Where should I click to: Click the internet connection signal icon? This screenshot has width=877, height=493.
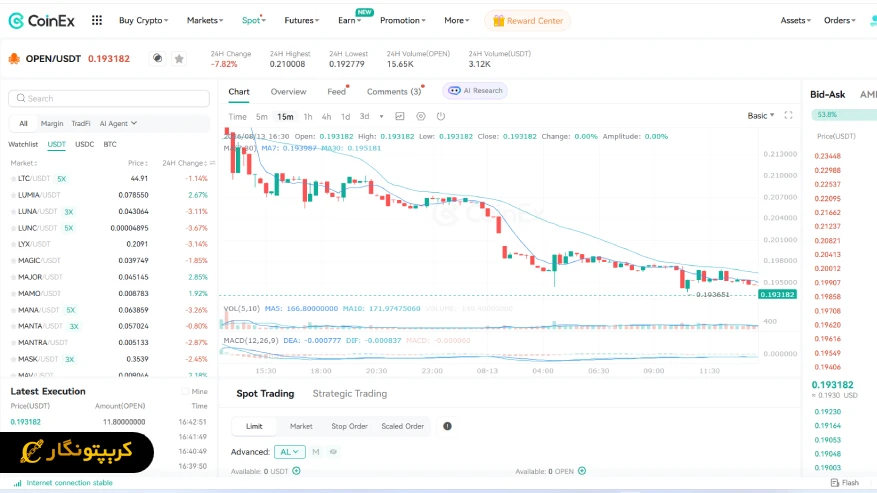pos(18,483)
